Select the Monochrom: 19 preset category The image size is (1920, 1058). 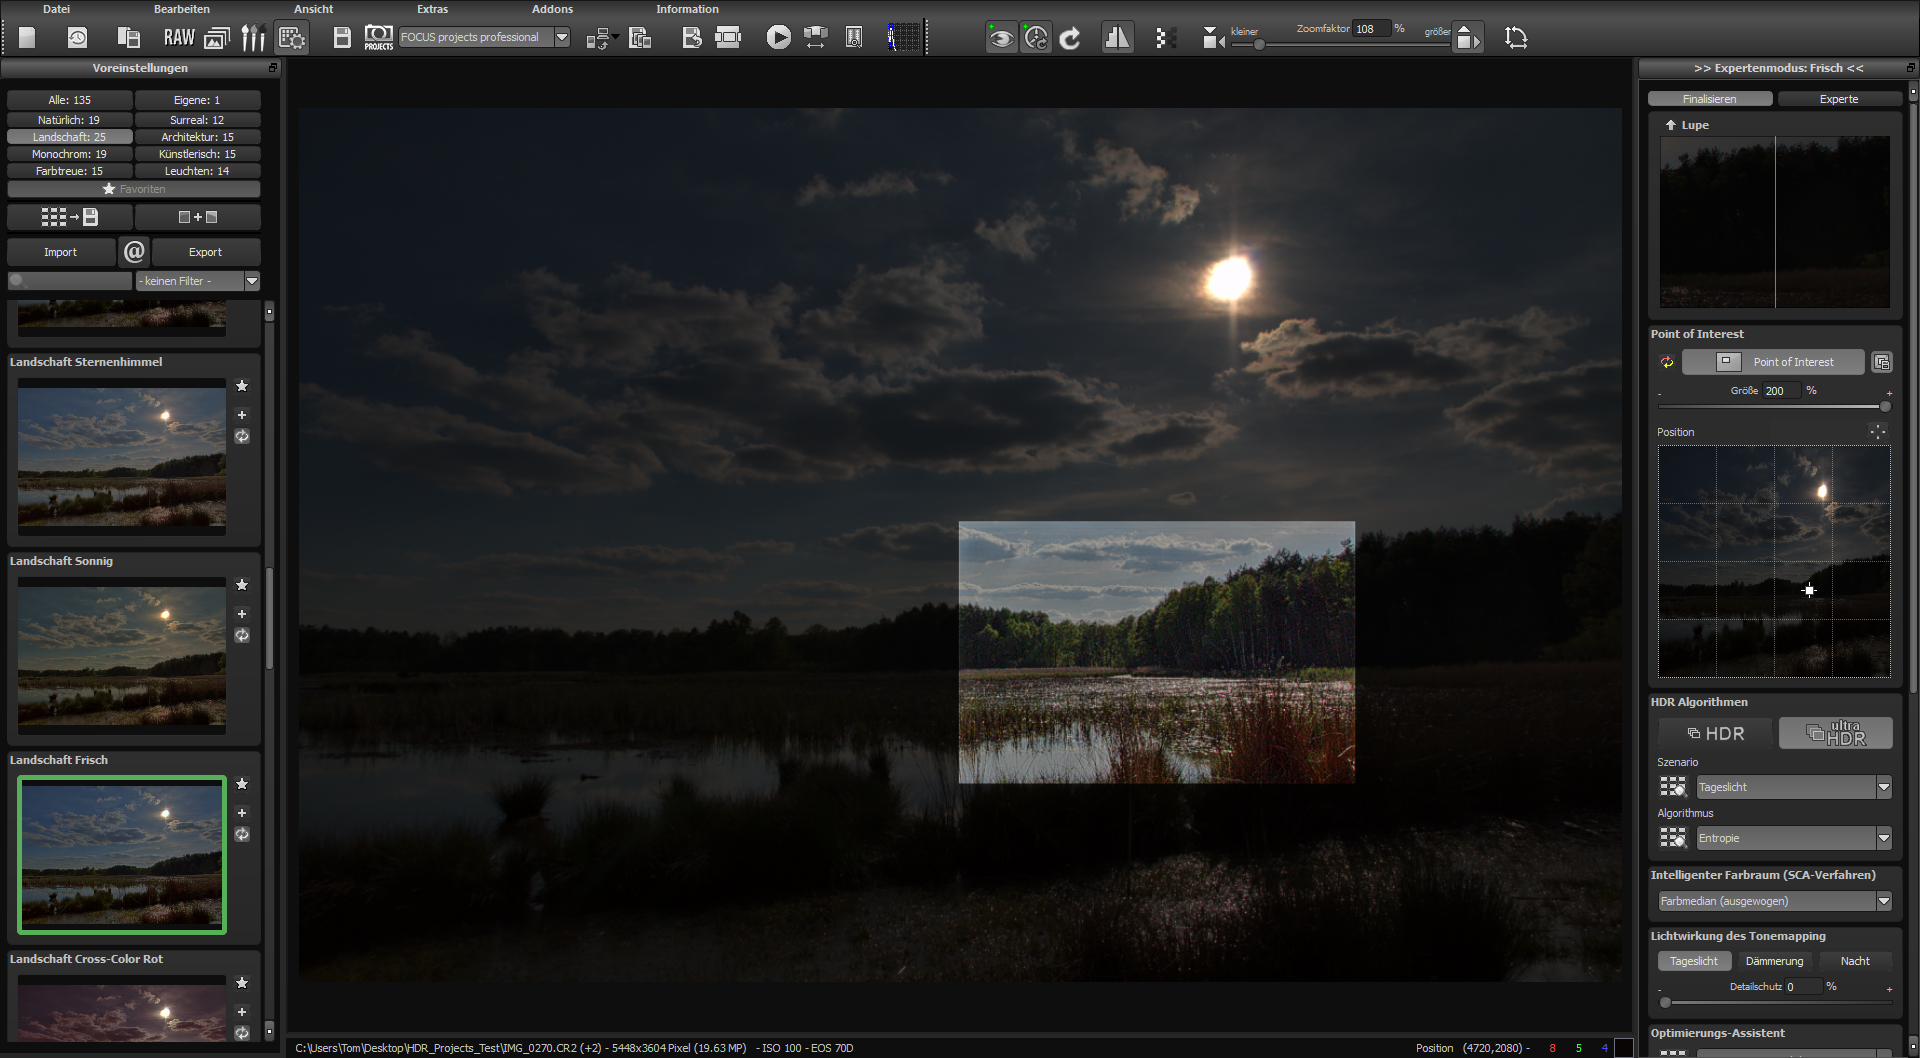click(69, 154)
